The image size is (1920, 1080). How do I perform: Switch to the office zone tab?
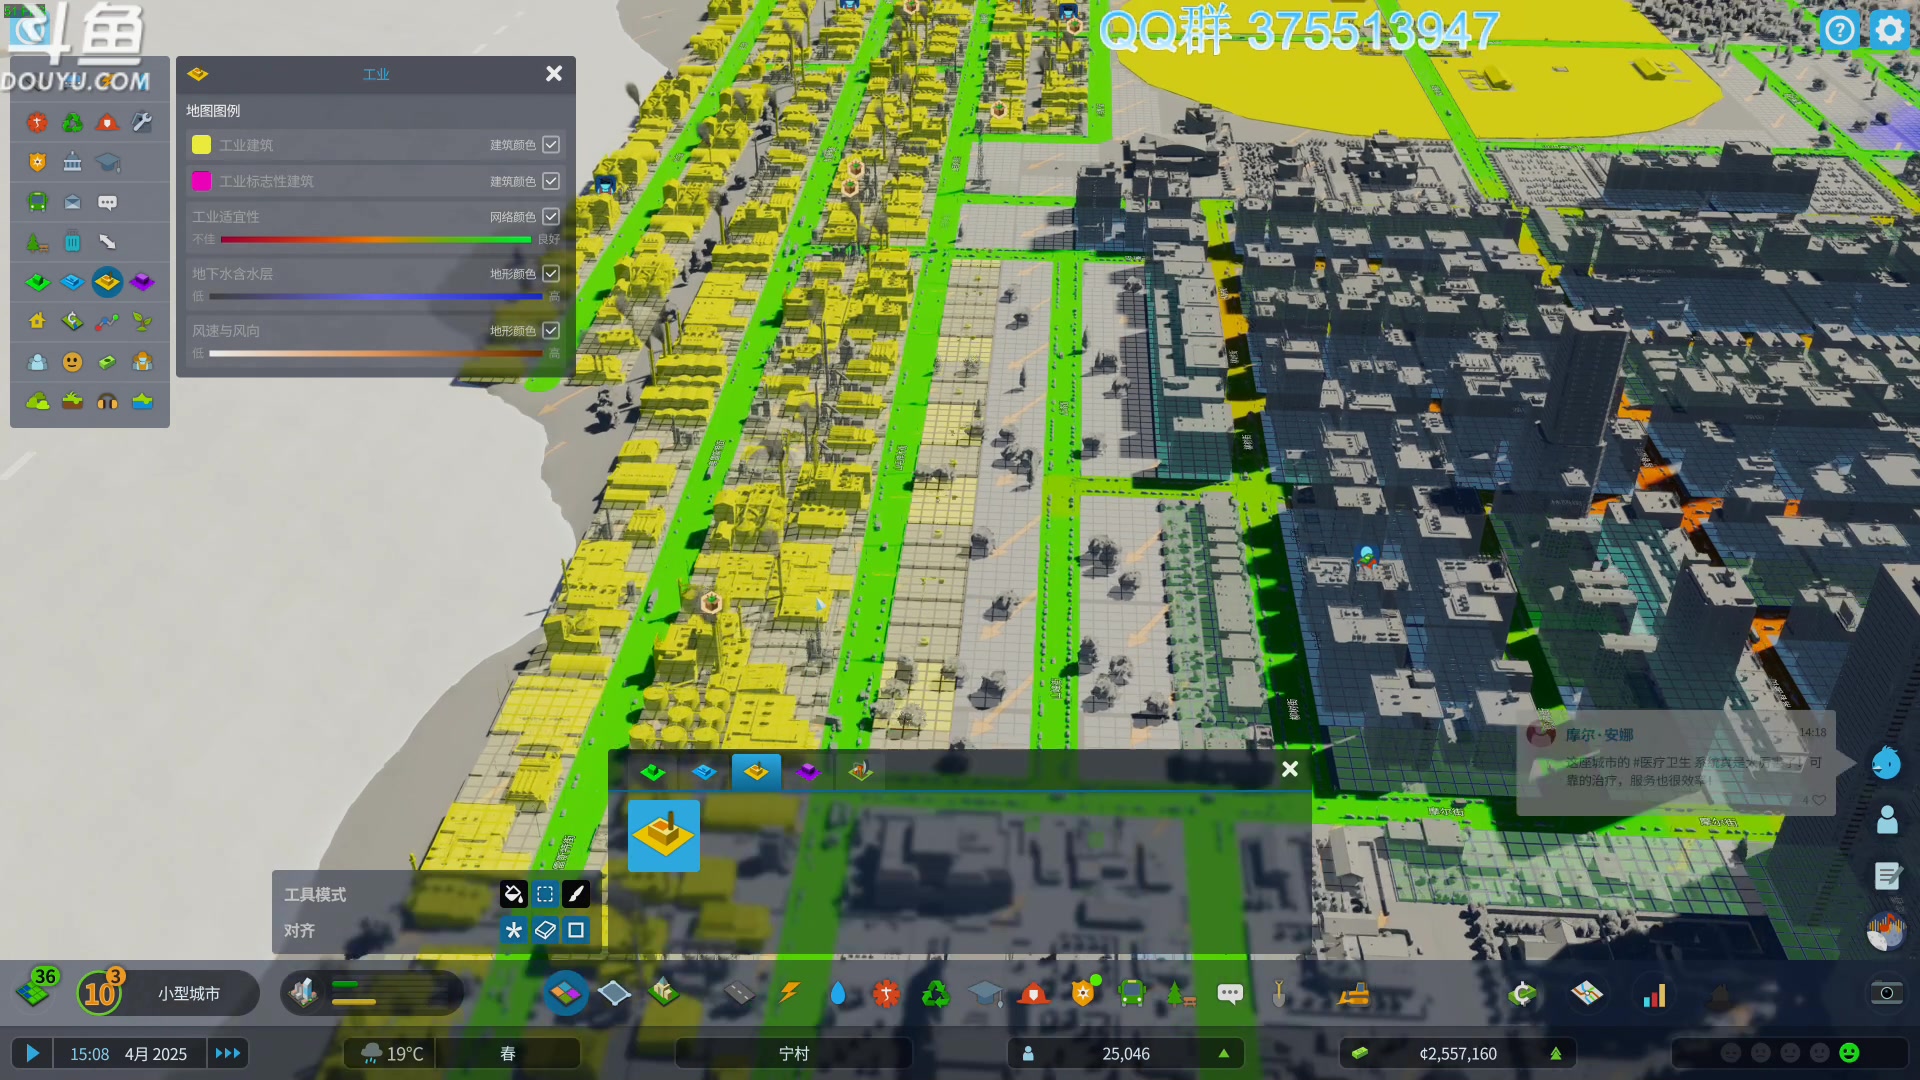(x=808, y=772)
